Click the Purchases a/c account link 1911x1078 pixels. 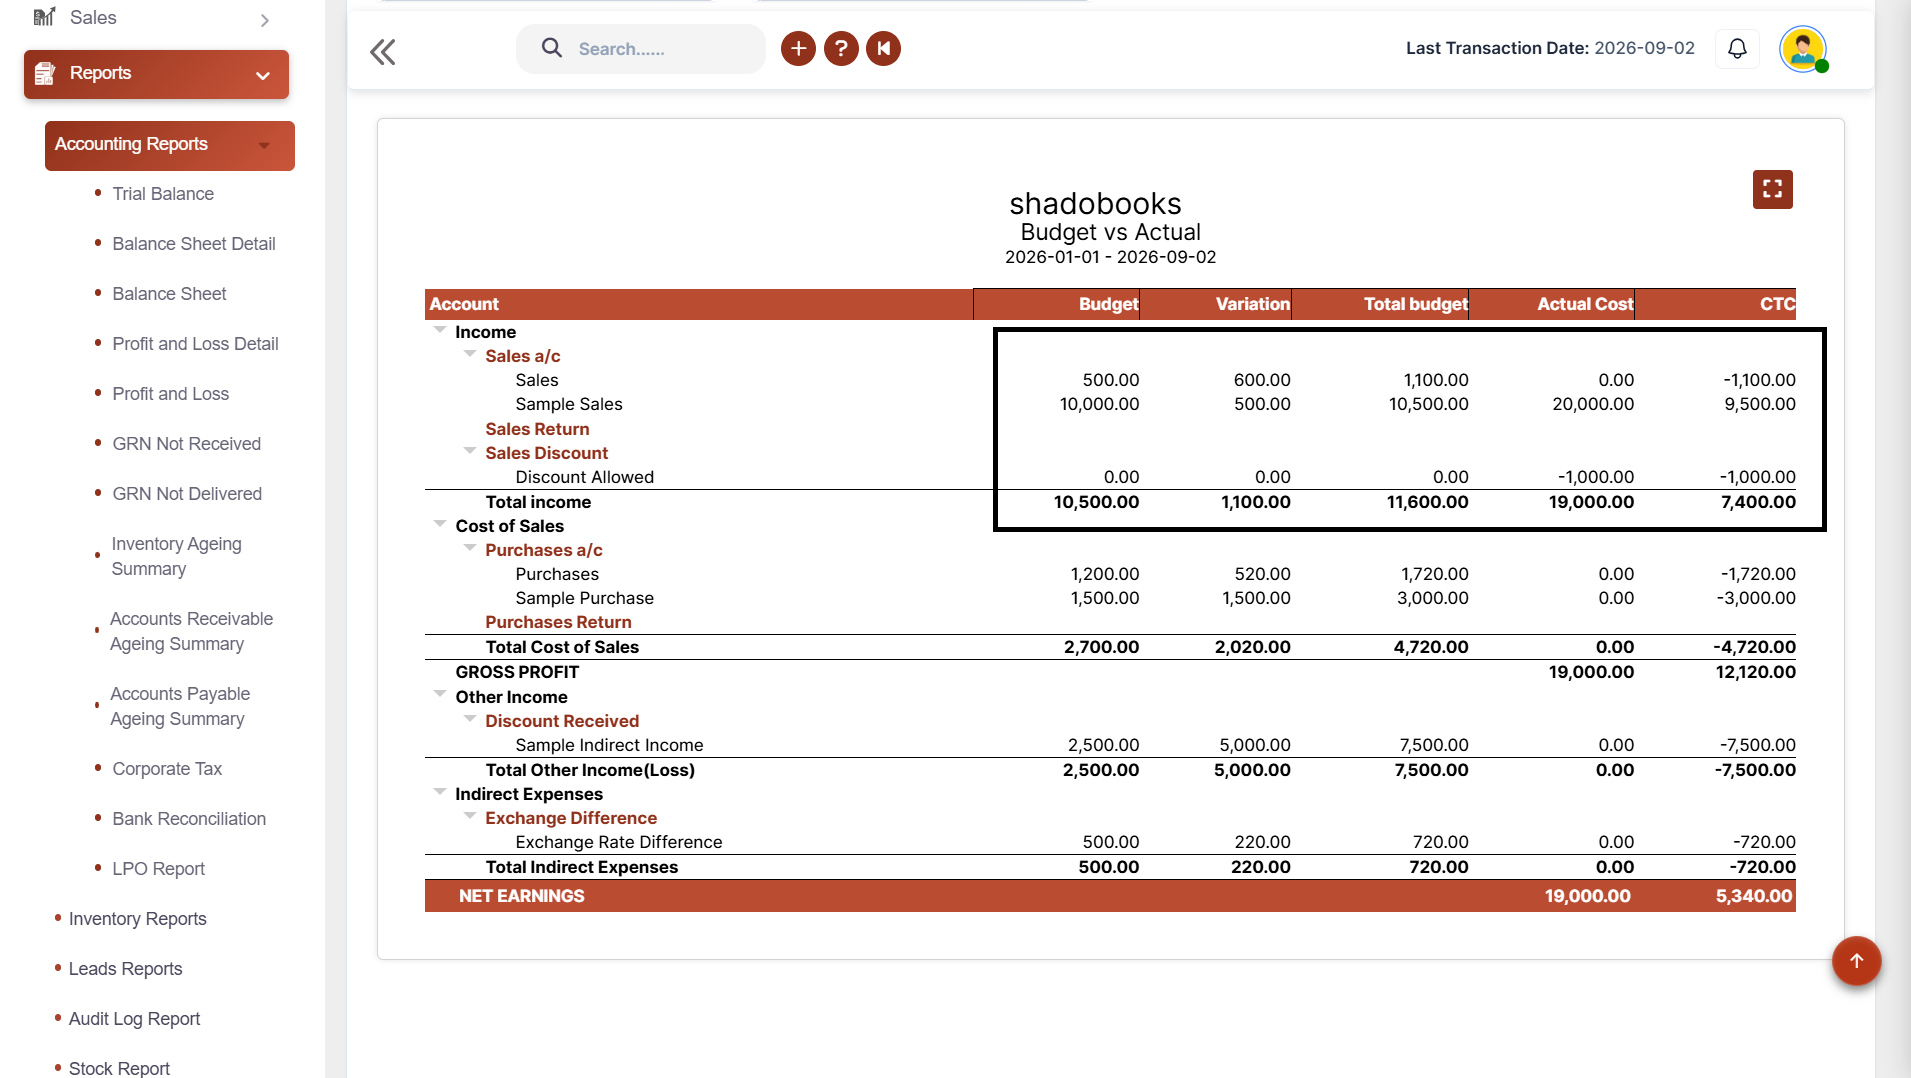click(543, 550)
